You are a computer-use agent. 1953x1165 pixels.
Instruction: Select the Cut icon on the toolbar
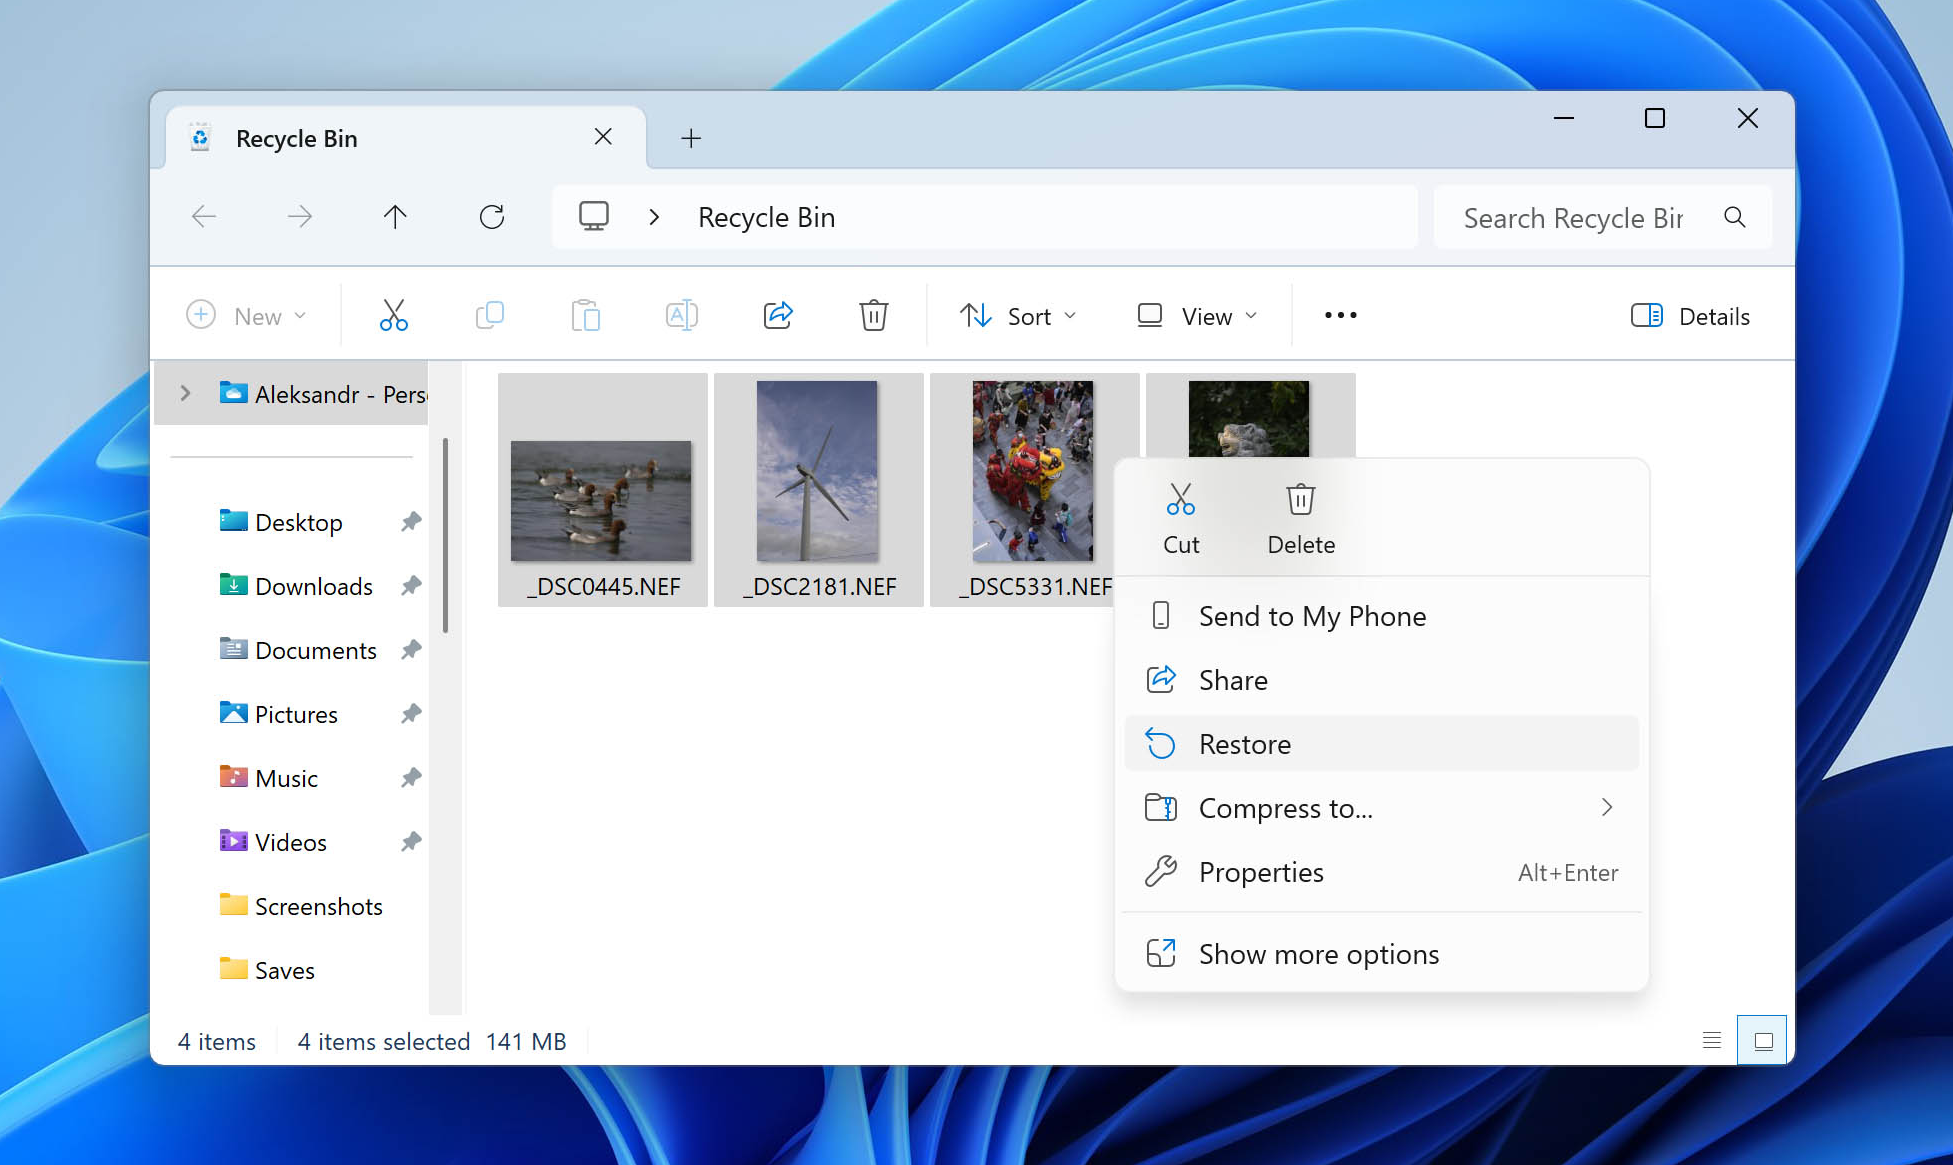[x=394, y=315]
